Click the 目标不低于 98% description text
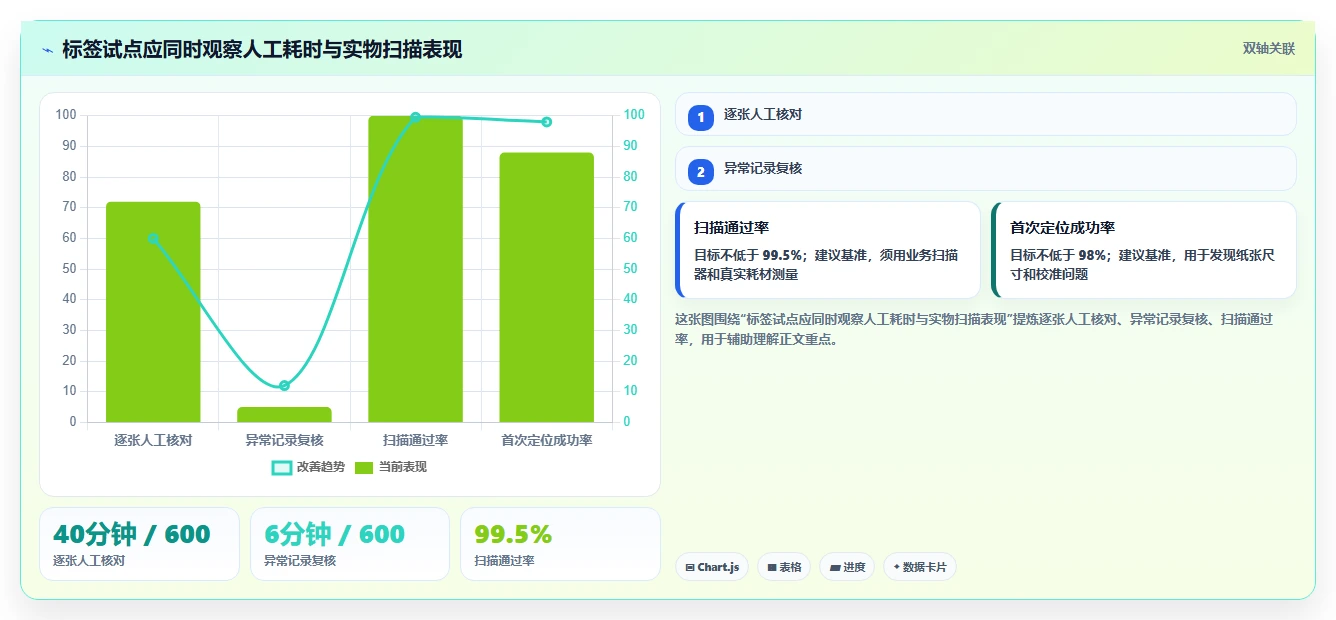 [1142, 264]
